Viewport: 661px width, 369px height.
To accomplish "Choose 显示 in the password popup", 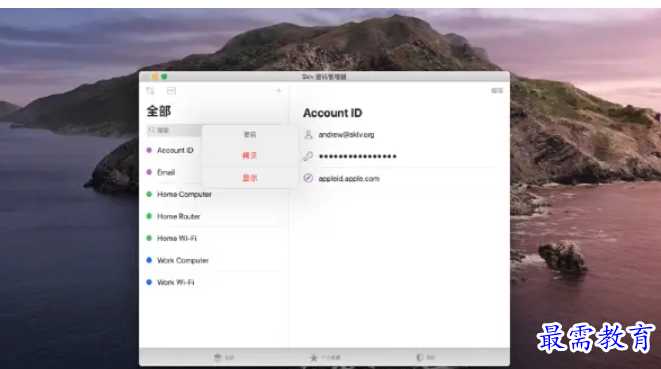I will (250, 178).
